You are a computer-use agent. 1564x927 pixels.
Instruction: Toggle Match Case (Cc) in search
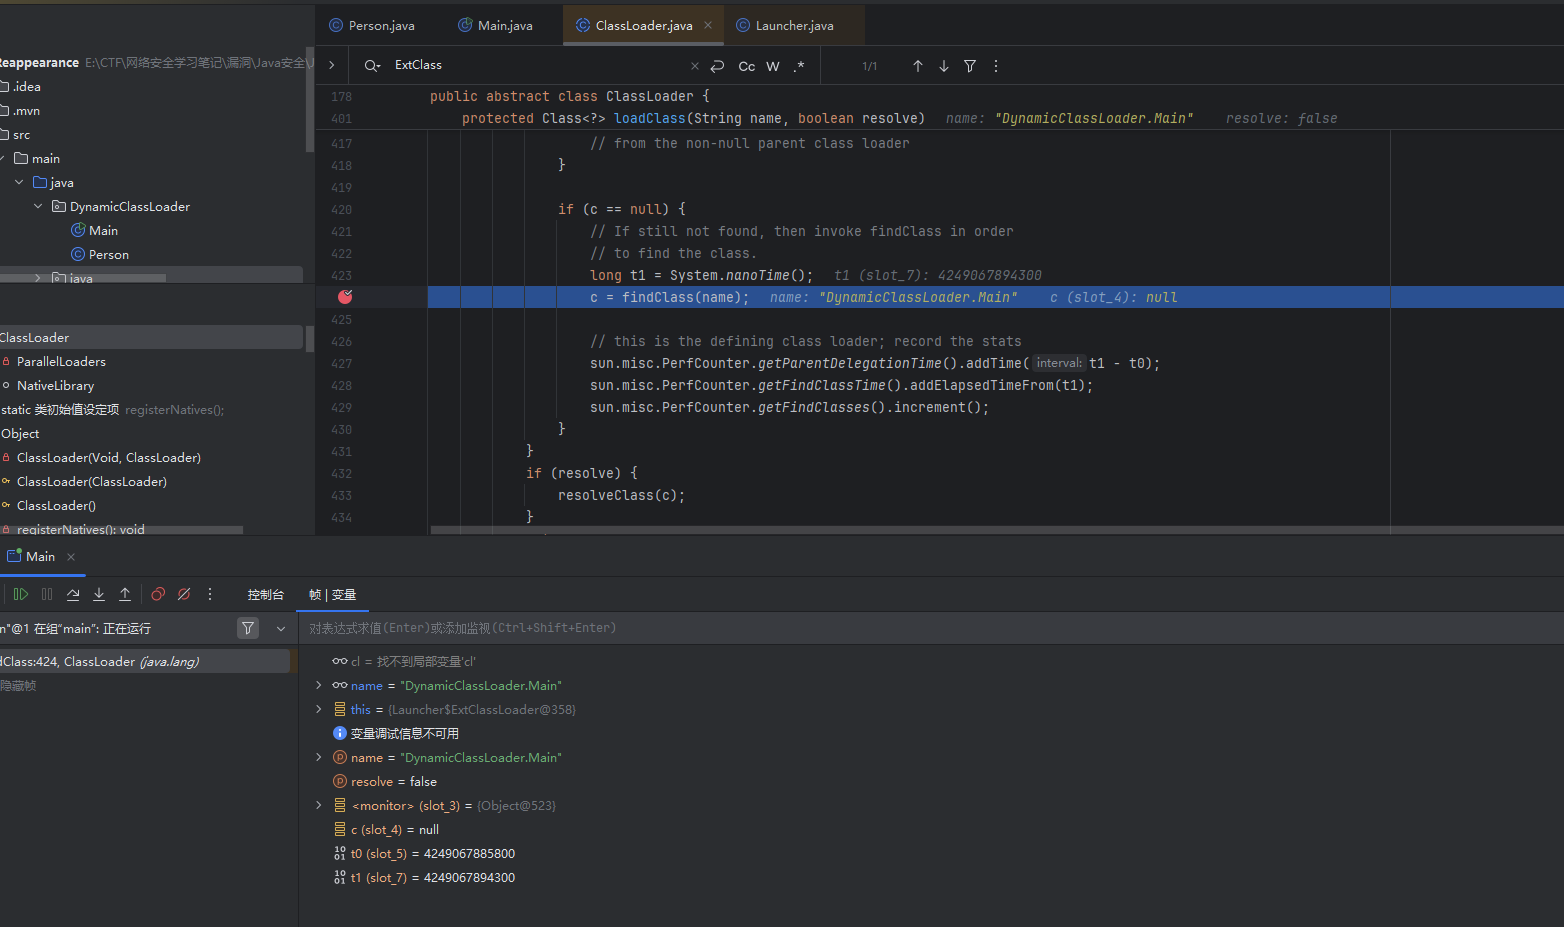(746, 66)
